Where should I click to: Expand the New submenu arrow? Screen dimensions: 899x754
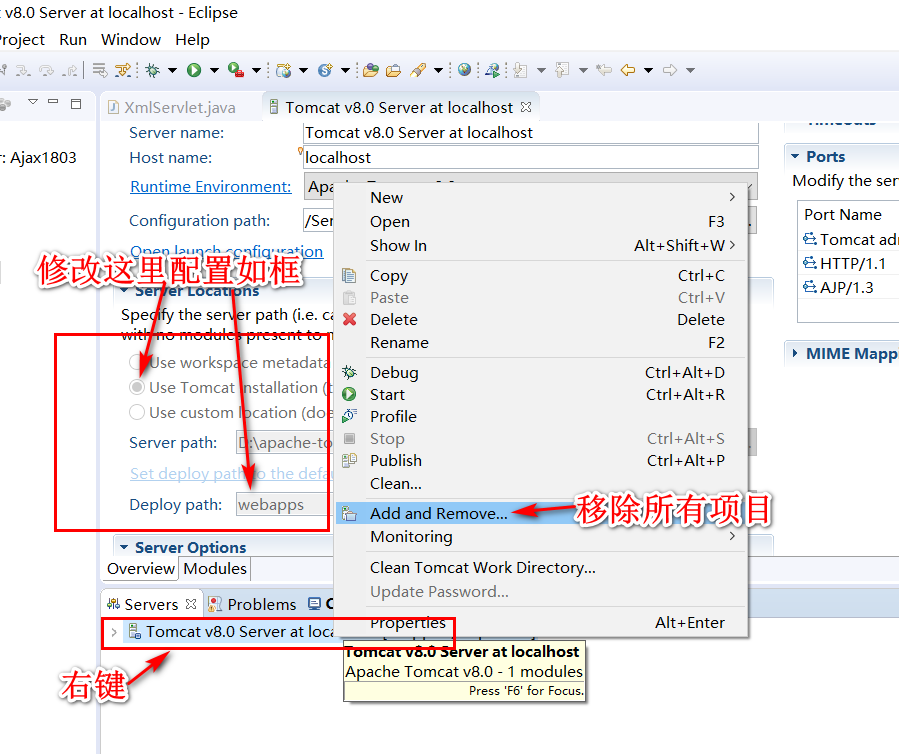pos(732,197)
